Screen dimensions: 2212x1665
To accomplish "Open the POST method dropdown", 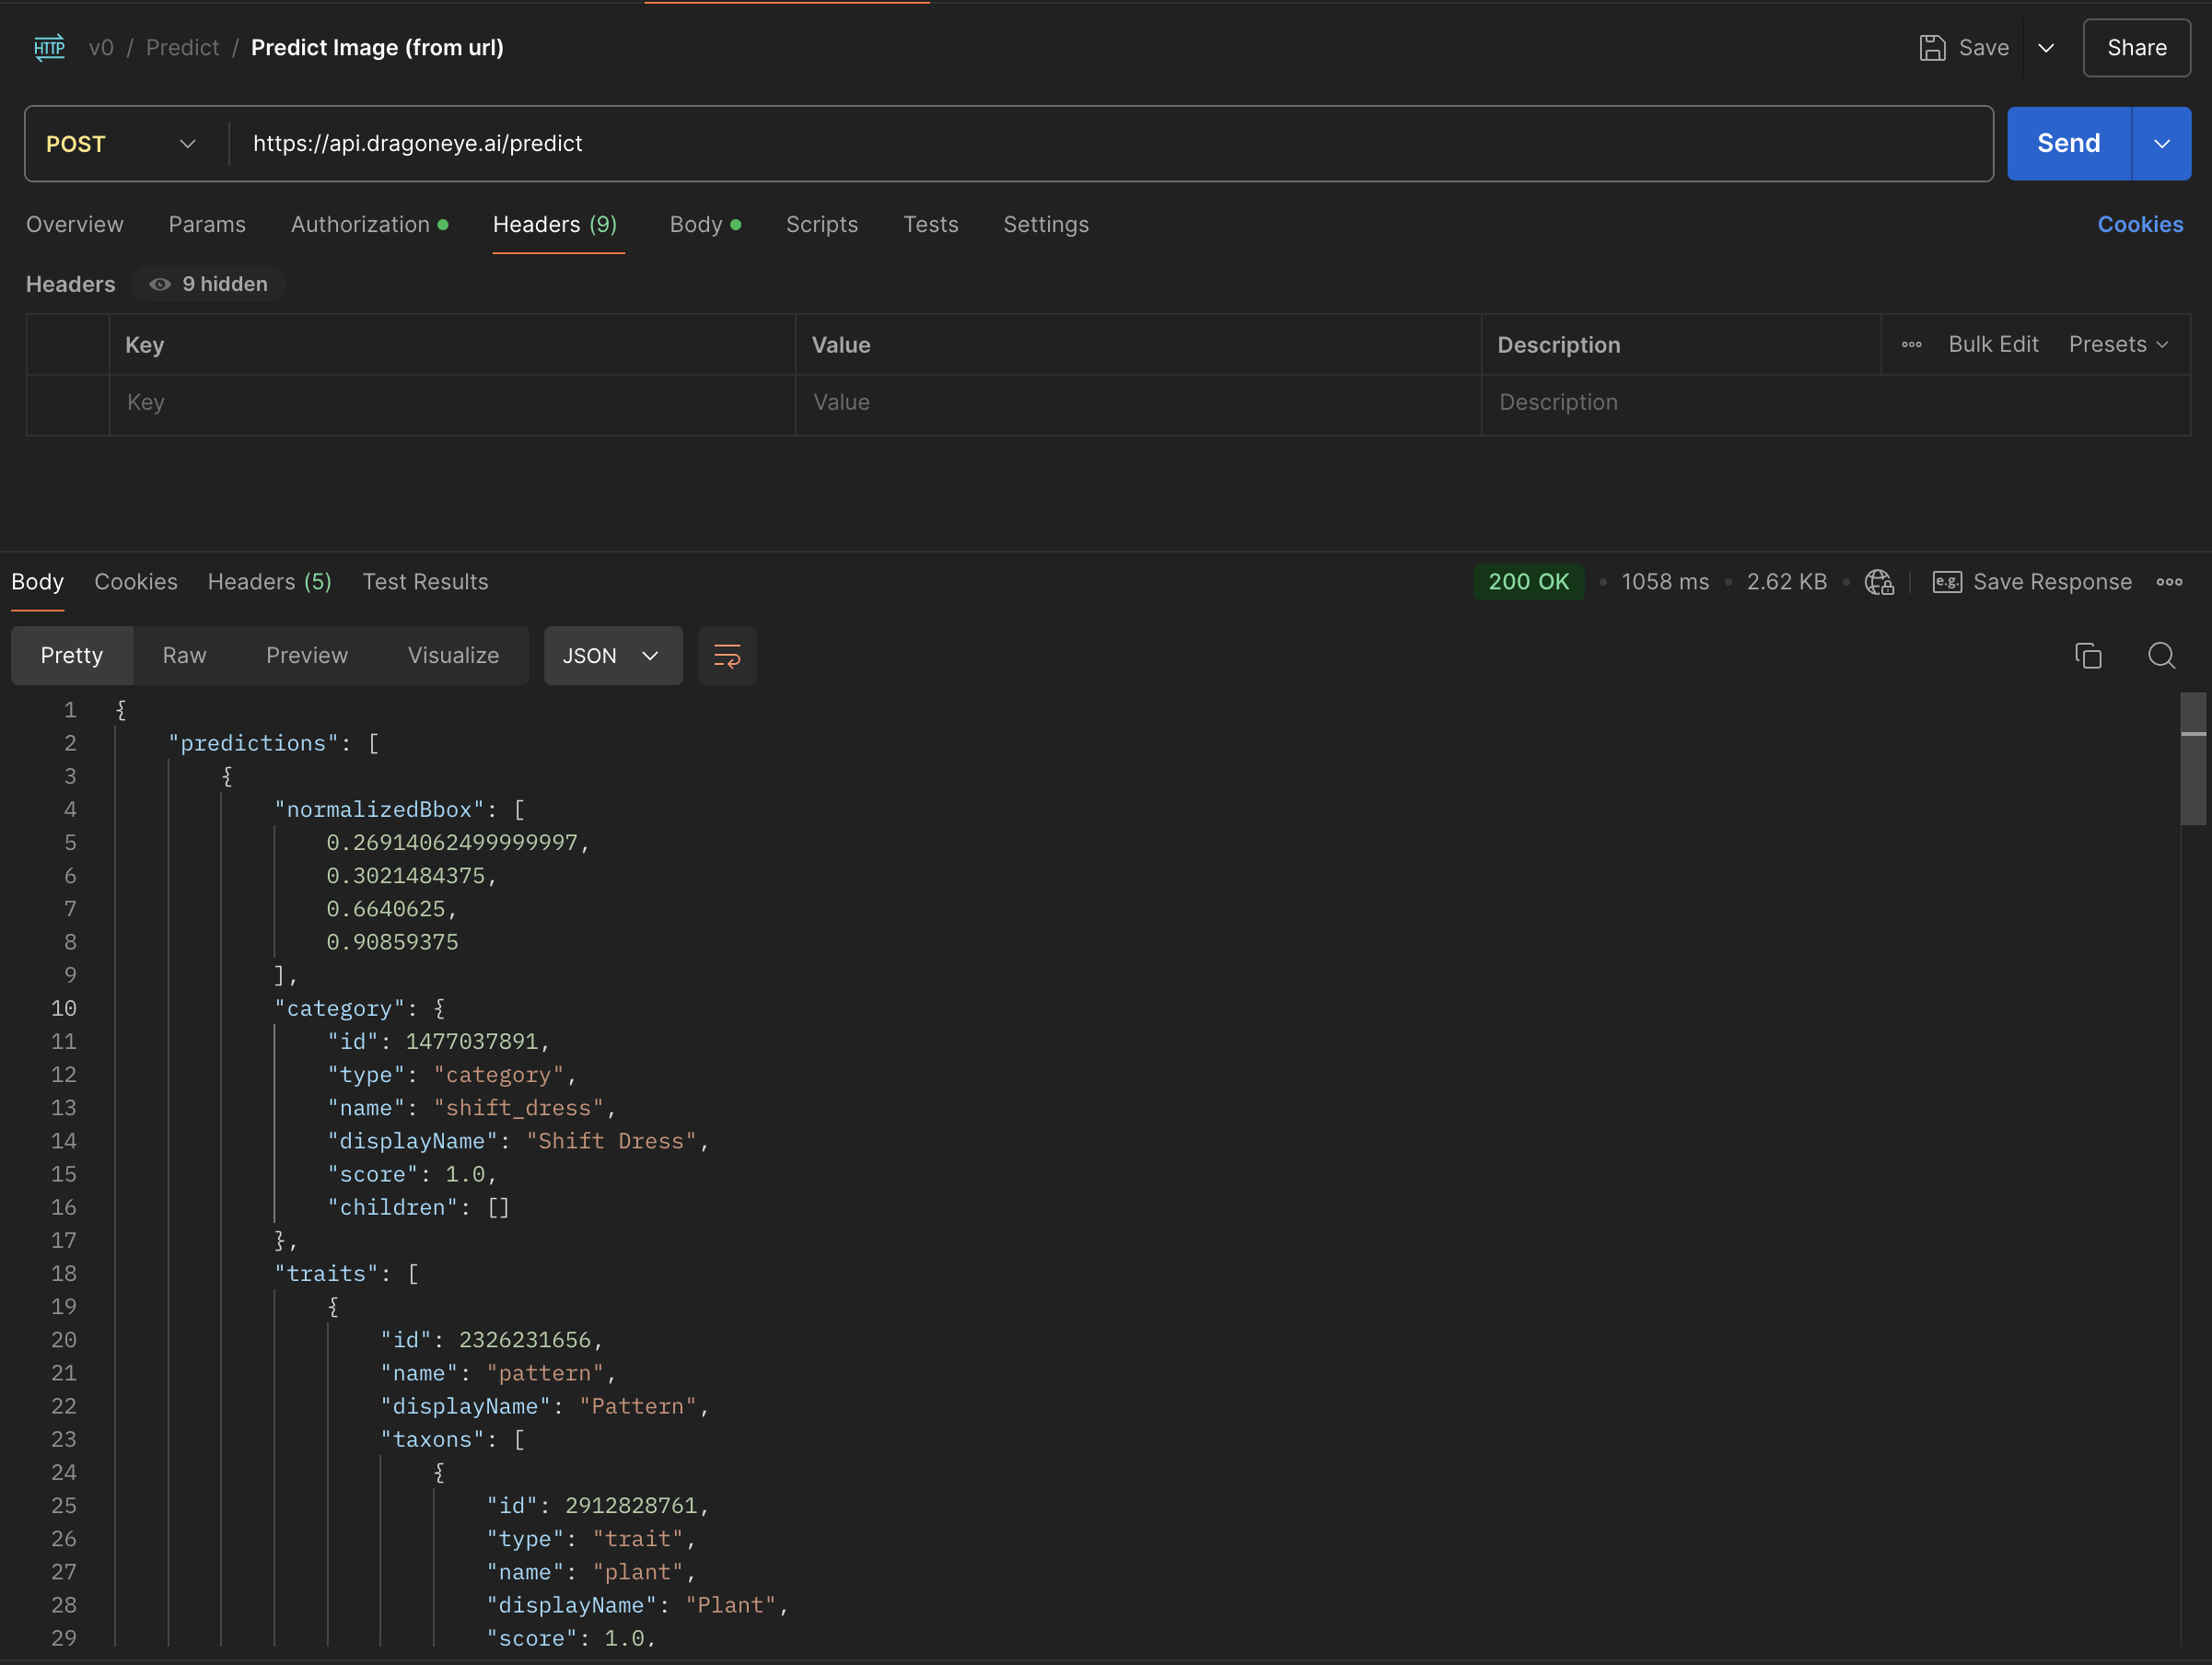I will pyautogui.click(x=122, y=144).
